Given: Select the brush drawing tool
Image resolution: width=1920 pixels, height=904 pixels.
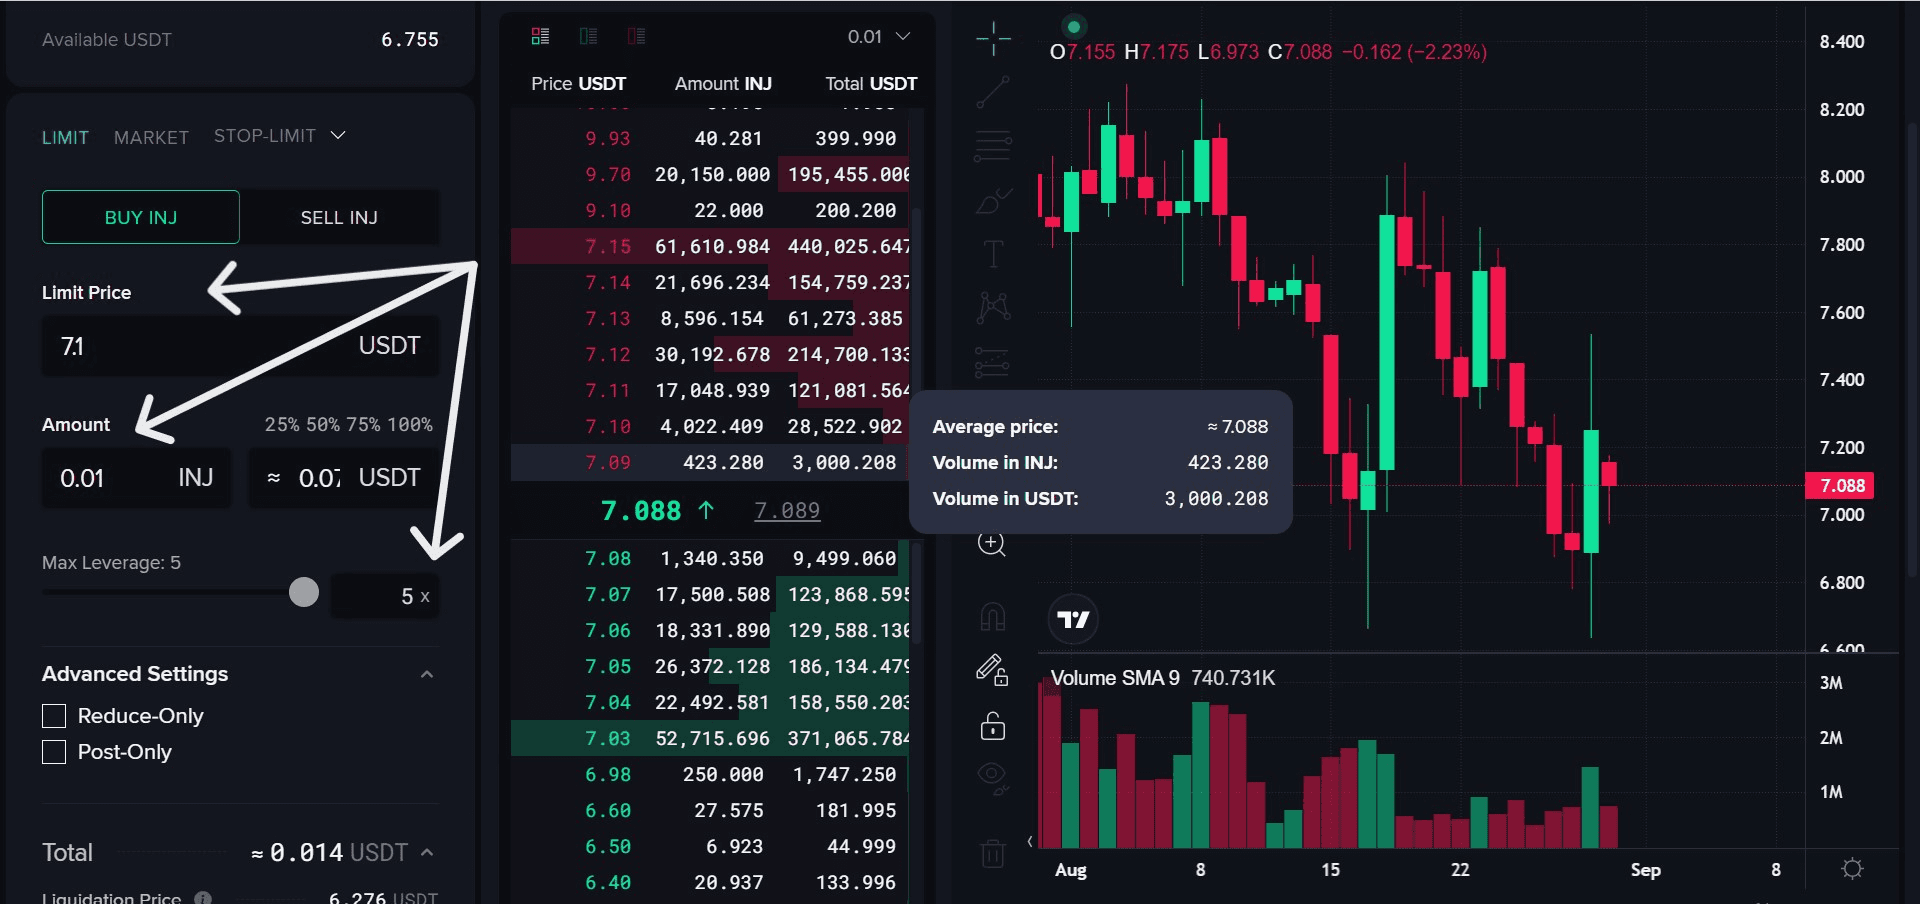Looking at the screenshot, I should point(993,200).
